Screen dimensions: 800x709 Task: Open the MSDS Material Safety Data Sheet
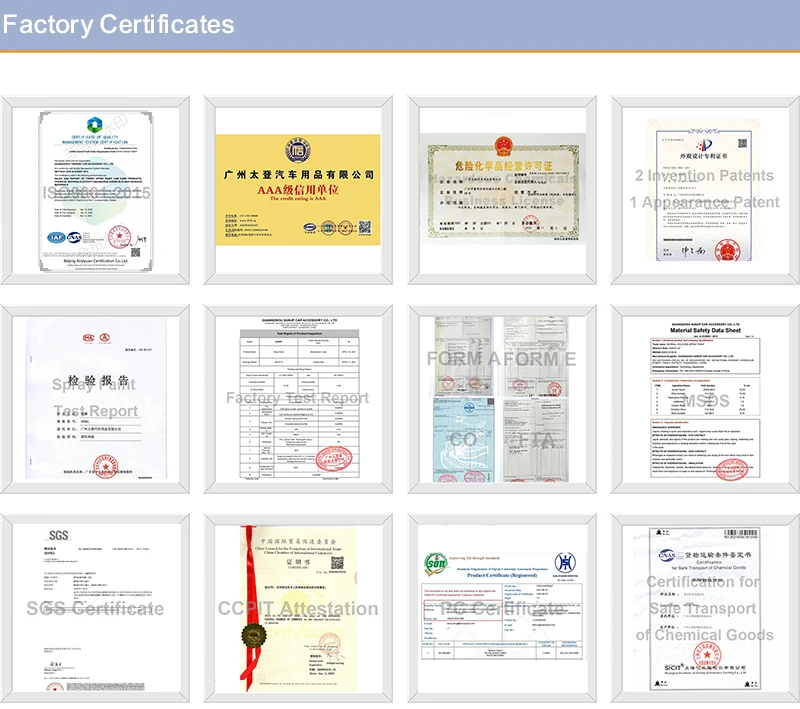click(x=704, y=400)
